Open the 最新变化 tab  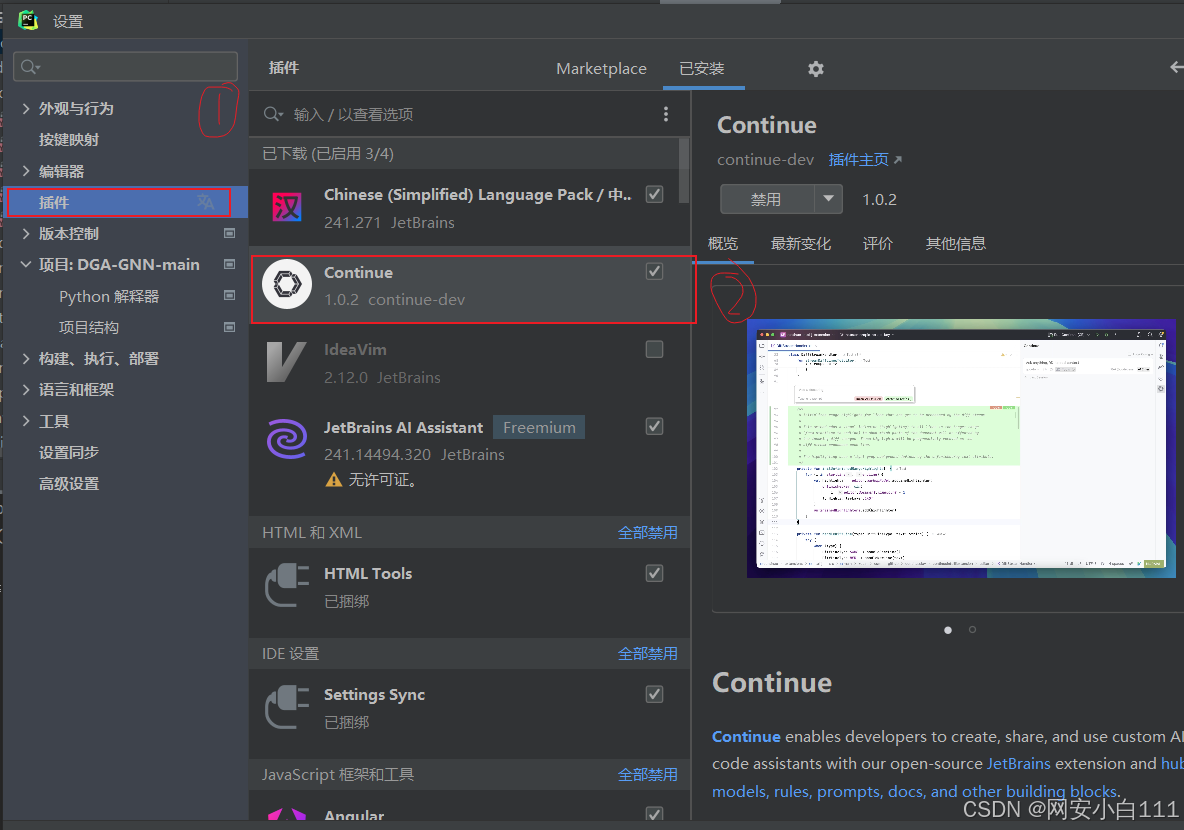801,243
